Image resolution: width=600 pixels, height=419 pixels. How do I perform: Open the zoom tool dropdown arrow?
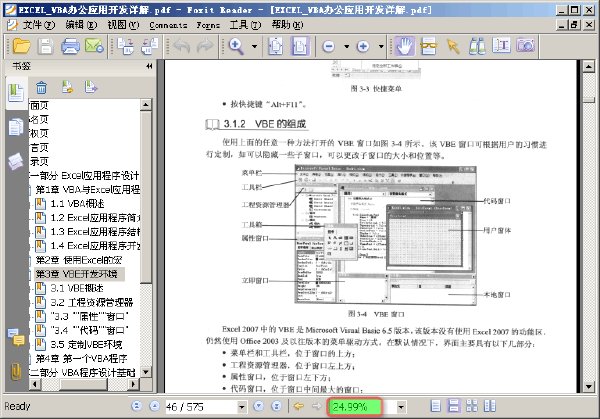[x=254, y=46]
